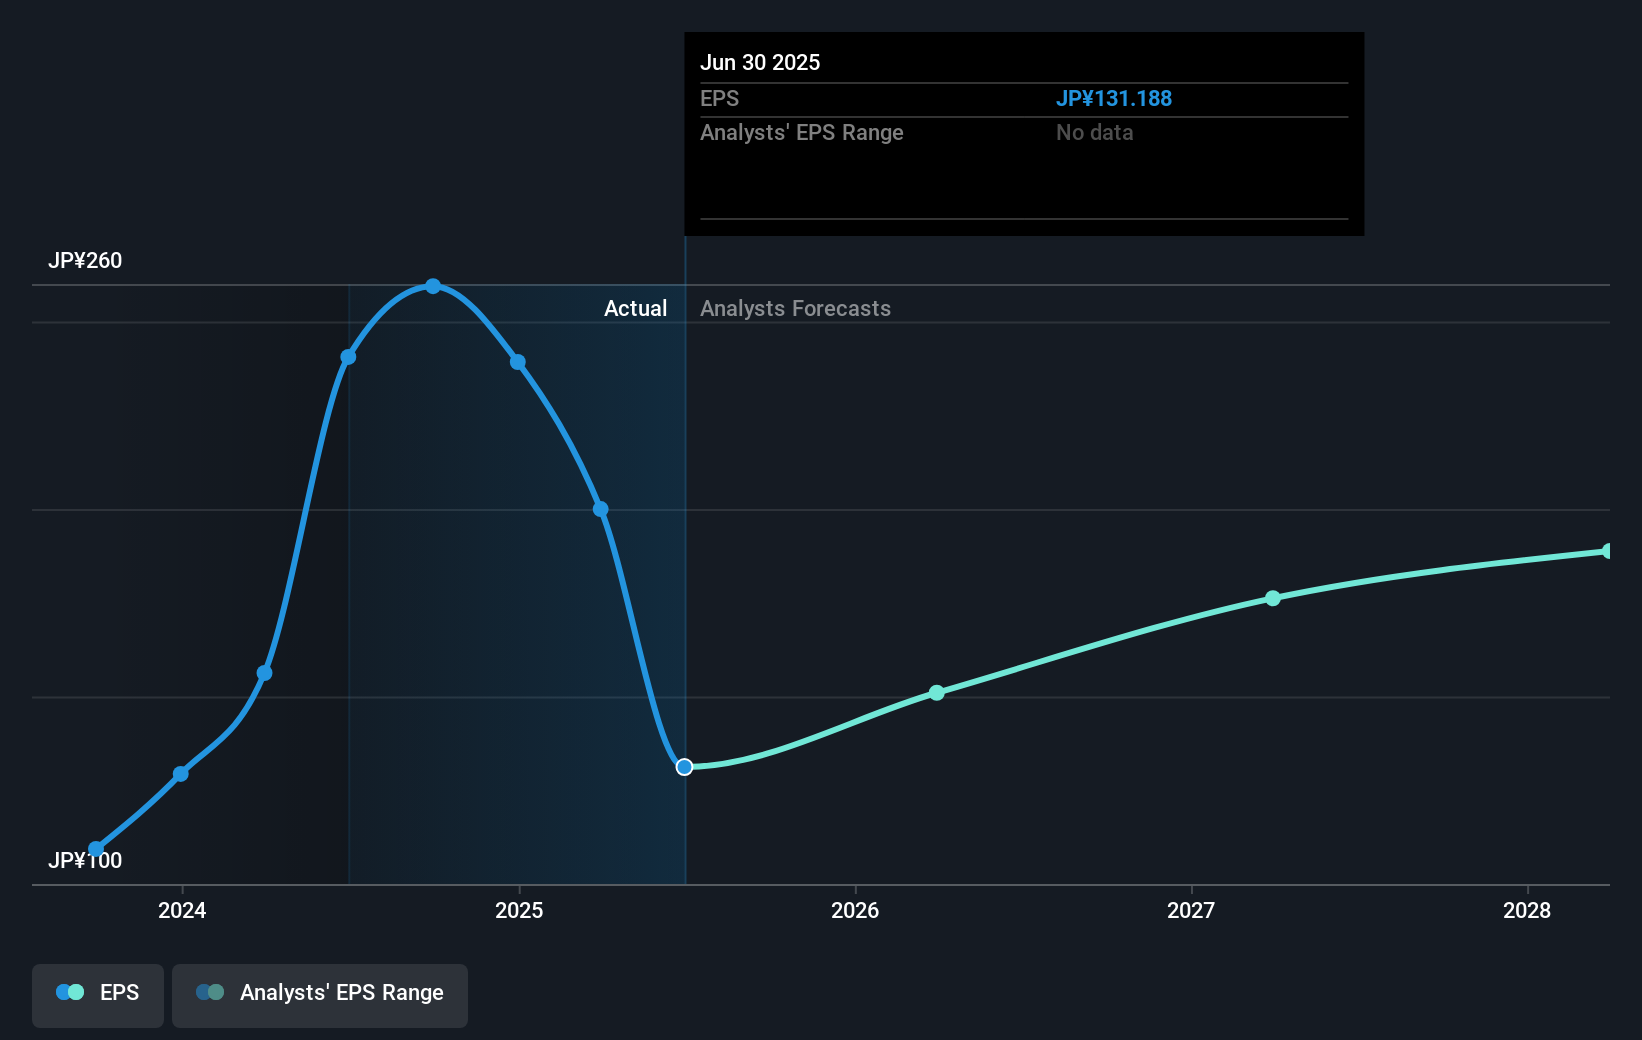Click the 2024 x-axis label

pos(182,910)
